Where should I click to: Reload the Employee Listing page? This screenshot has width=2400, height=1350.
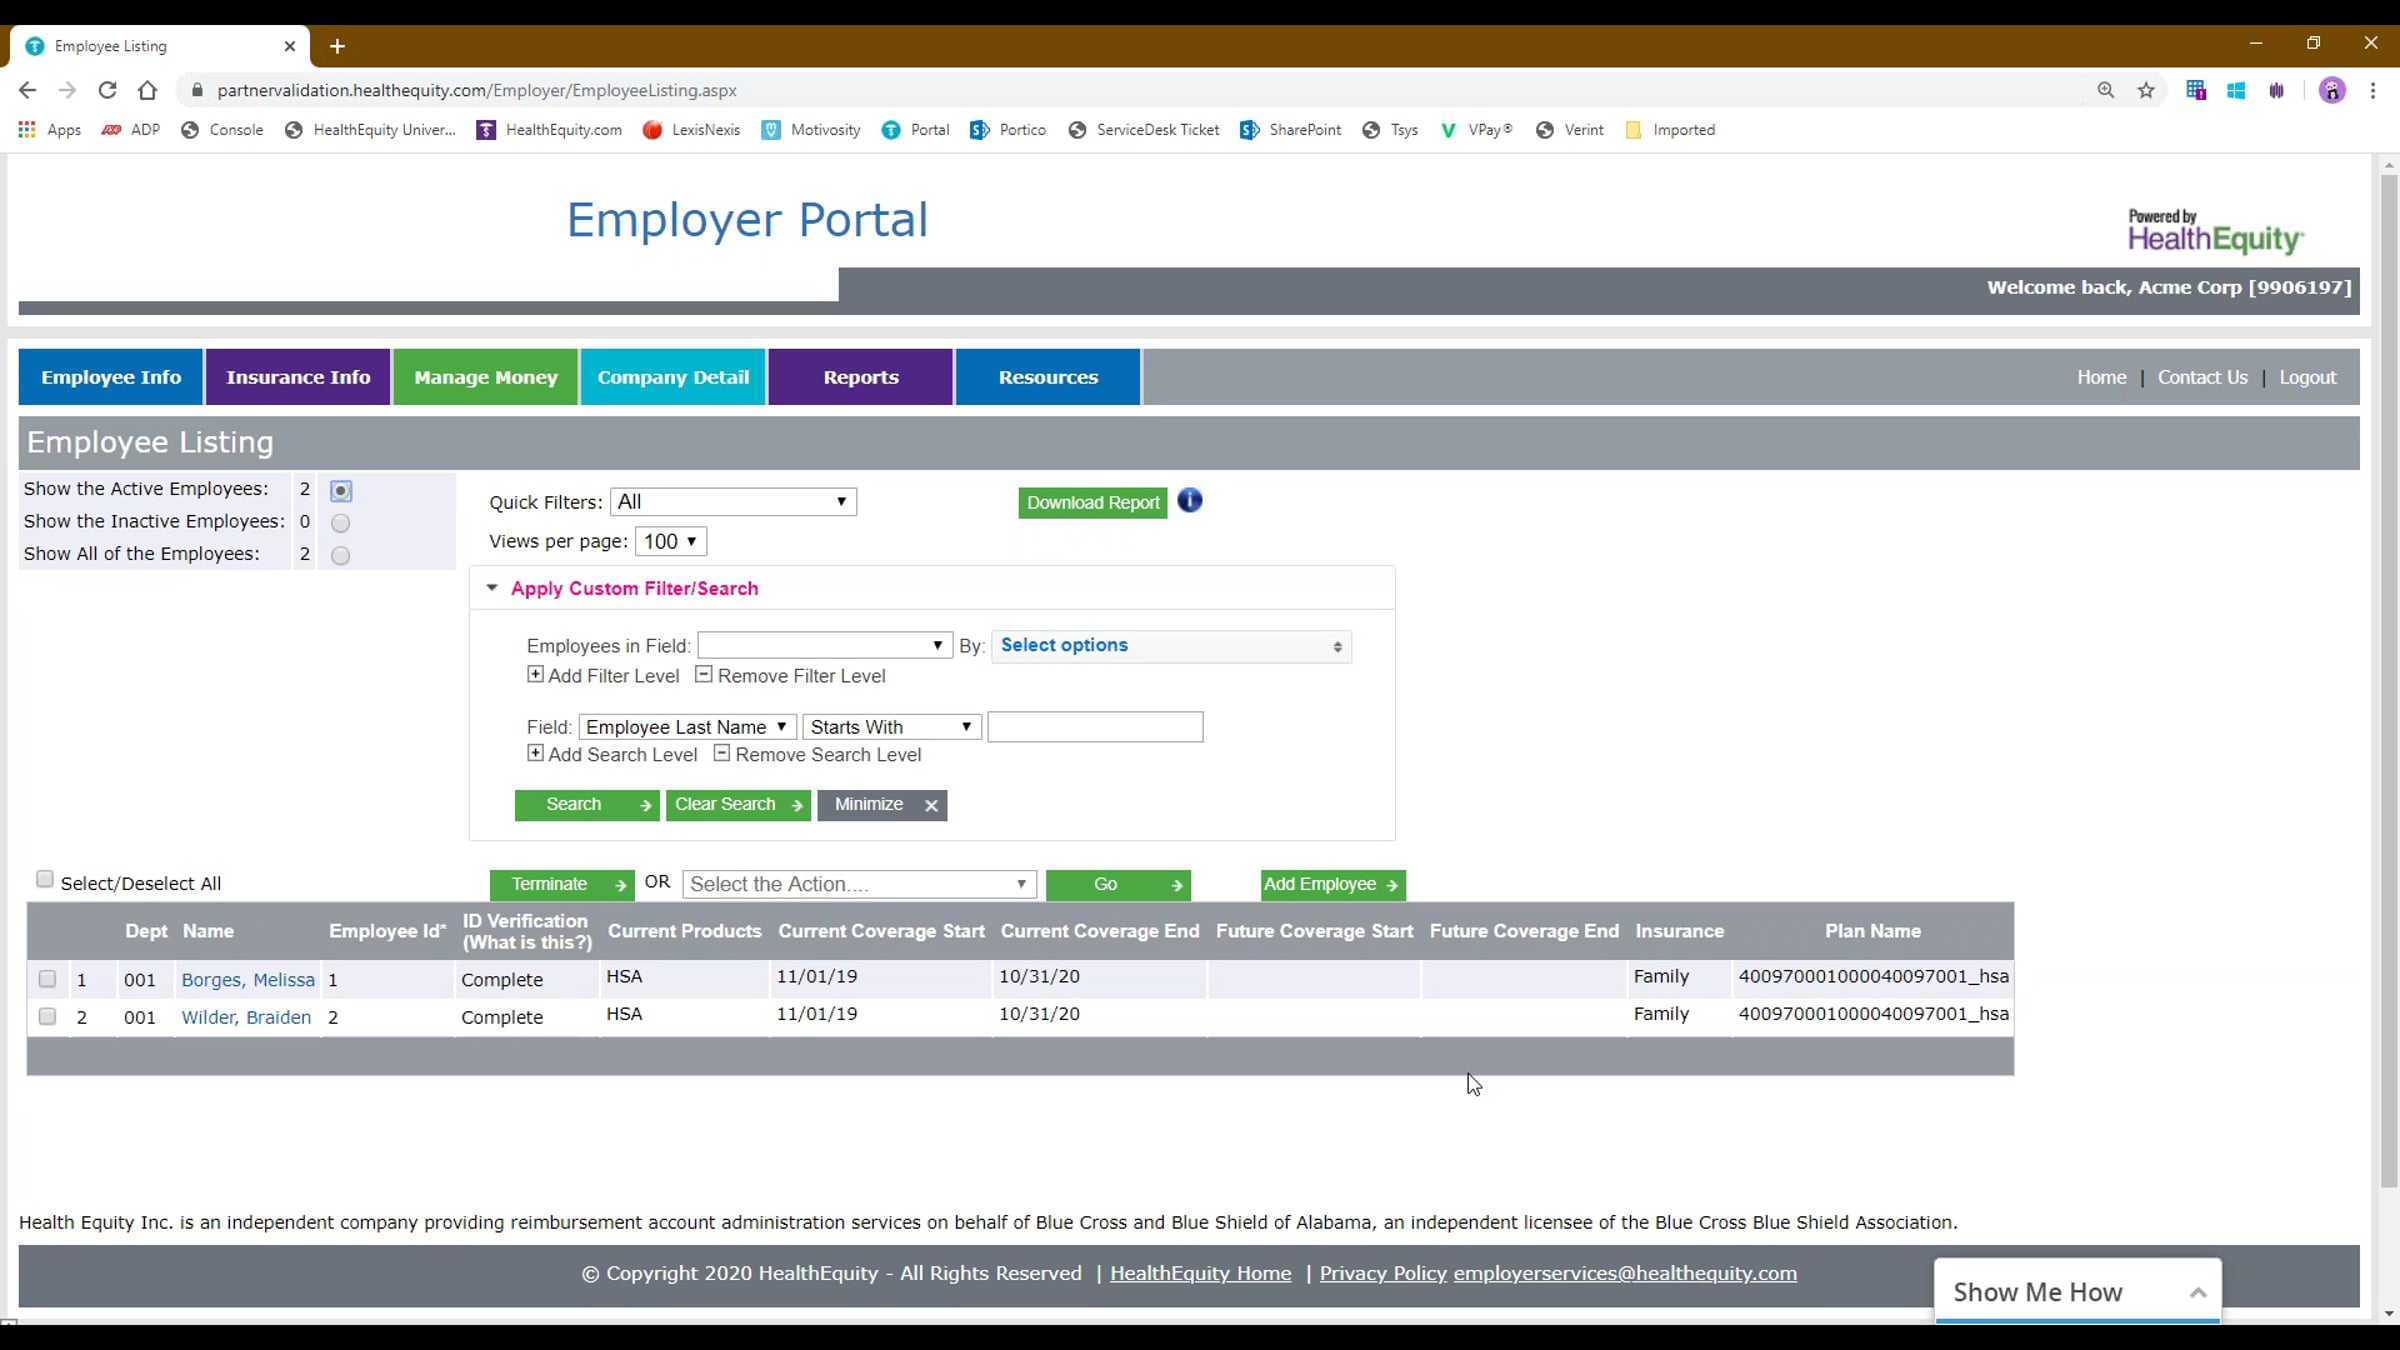coord(107,90)
